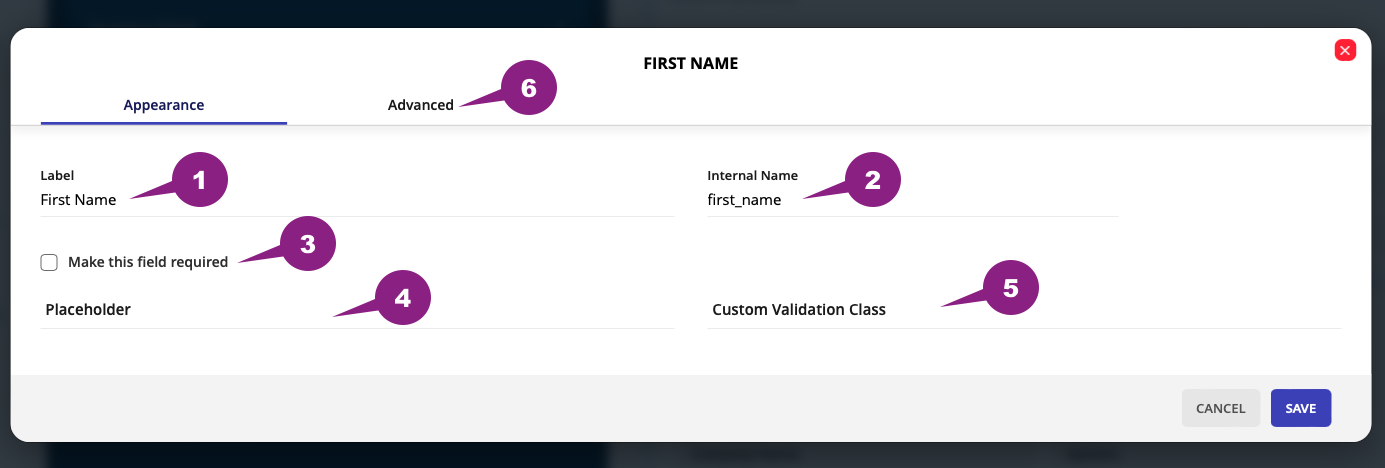1385x468 pixels.
Task: Click the FIRST NAME dialog title
Action: point(691,63)
